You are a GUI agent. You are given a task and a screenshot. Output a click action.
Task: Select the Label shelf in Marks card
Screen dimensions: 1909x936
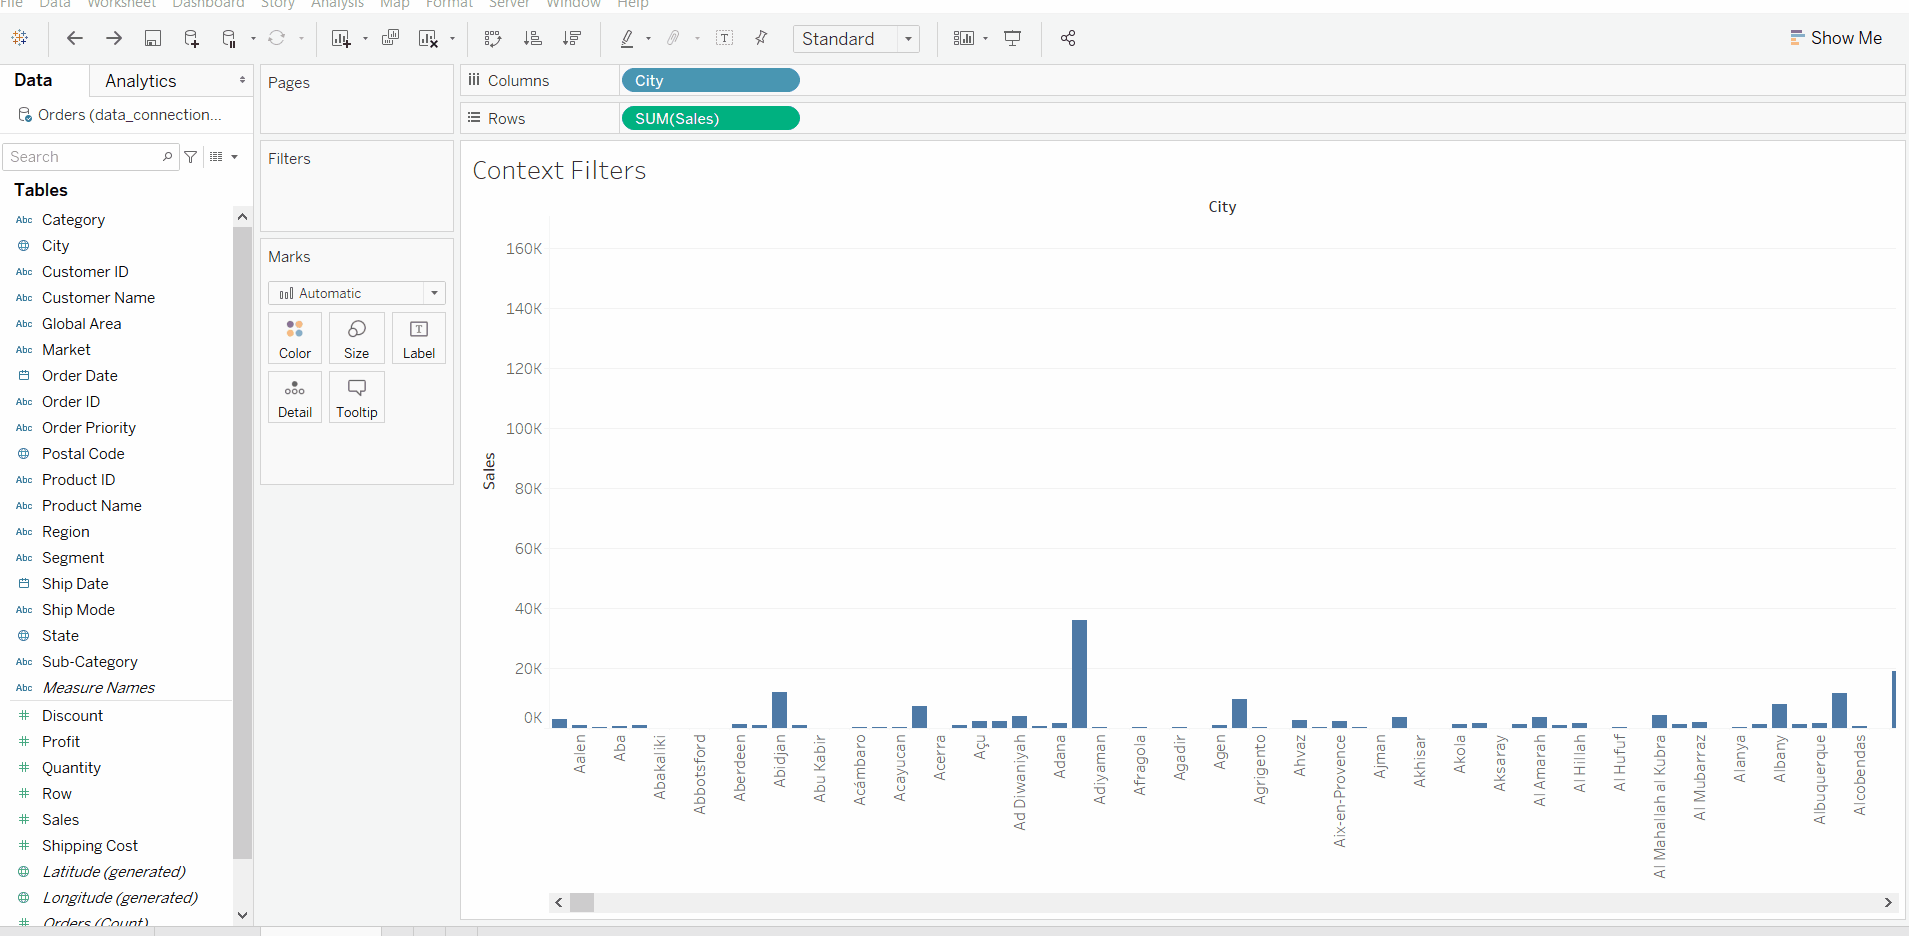[x=418, y=338]
